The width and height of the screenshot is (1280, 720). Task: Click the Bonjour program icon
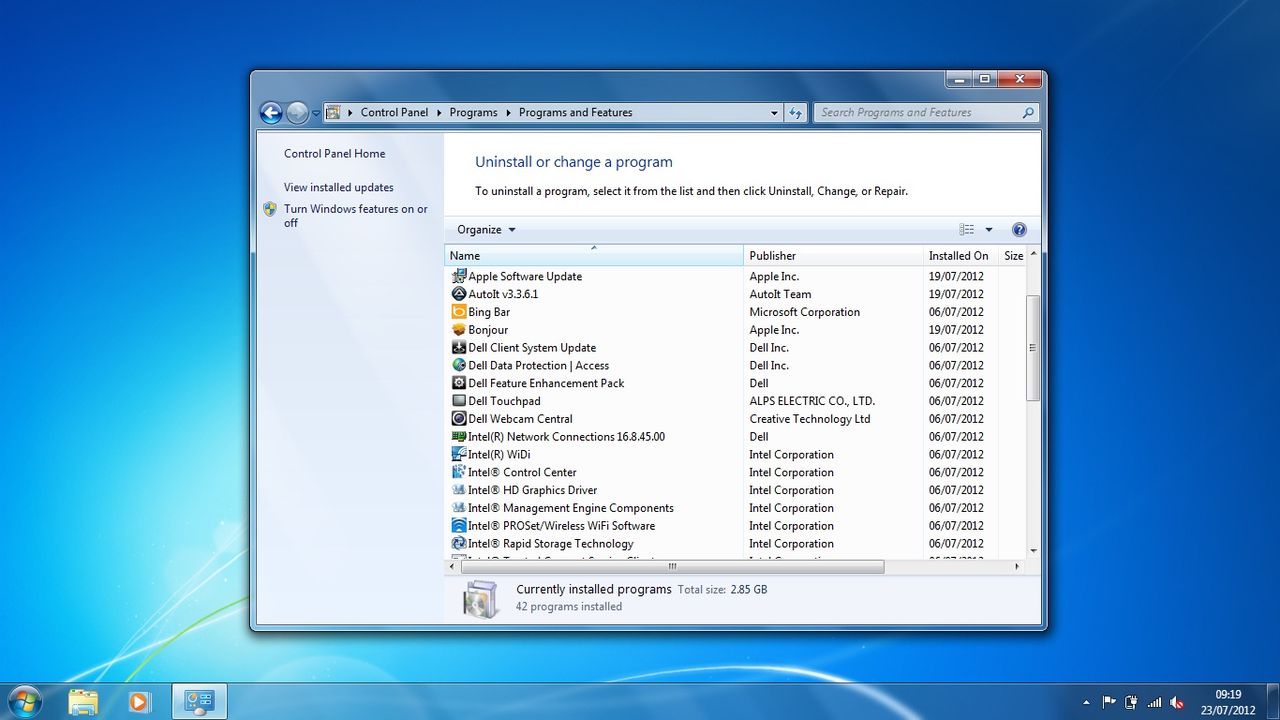(459, 330)
